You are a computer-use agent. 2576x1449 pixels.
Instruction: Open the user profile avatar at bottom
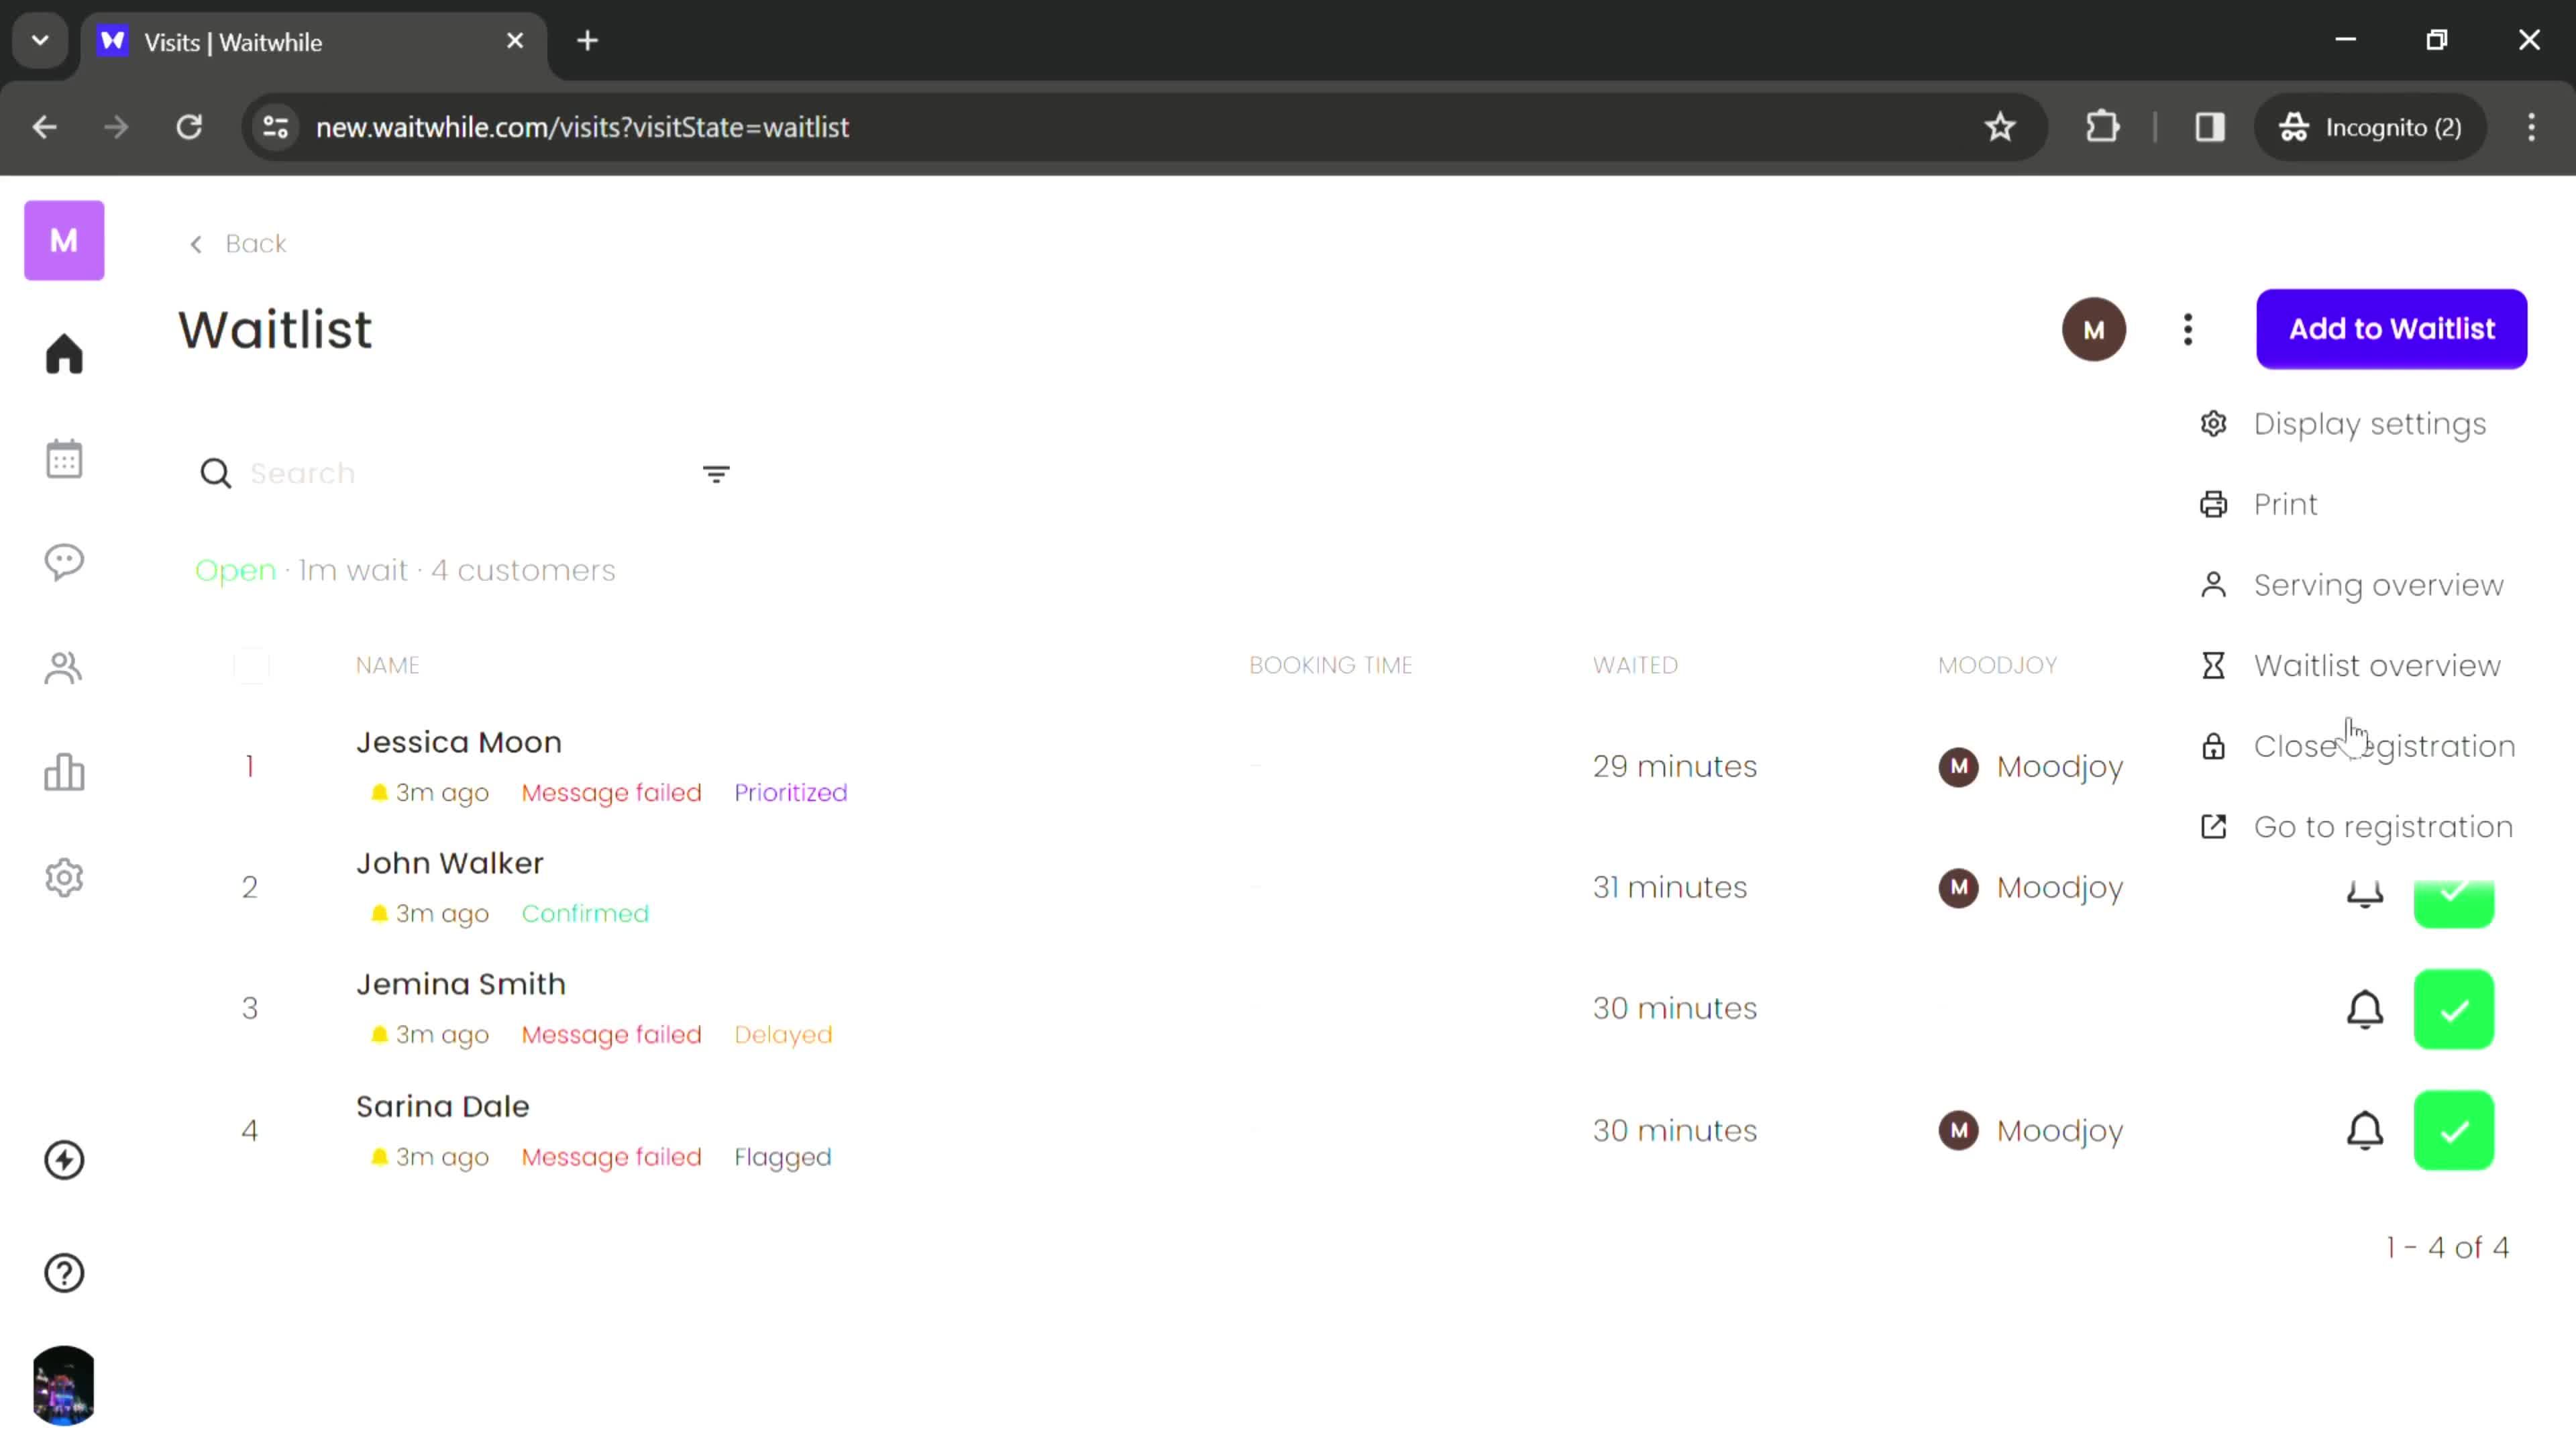[x=64, y=1385]
